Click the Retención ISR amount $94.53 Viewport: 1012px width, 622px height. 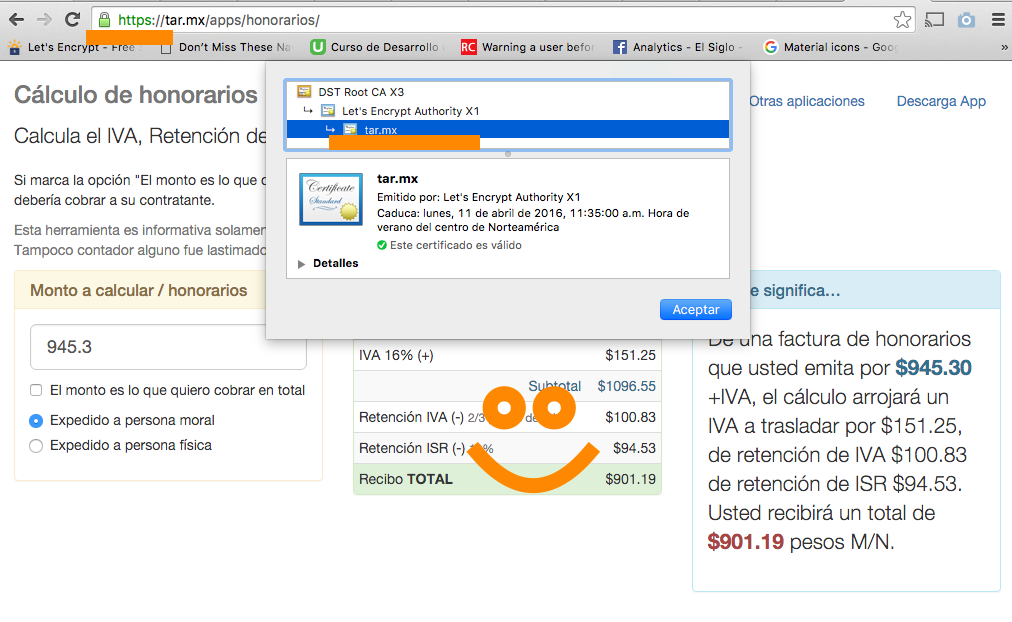tap(634, 448)
